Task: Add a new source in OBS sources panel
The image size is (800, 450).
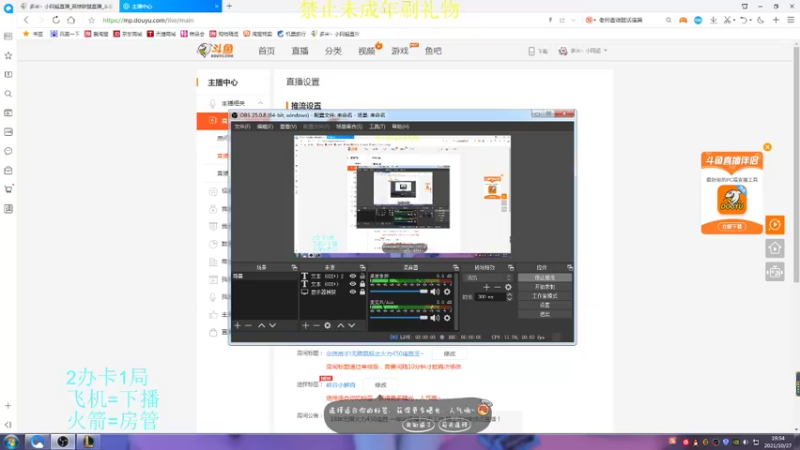Action: pos(305,326)
